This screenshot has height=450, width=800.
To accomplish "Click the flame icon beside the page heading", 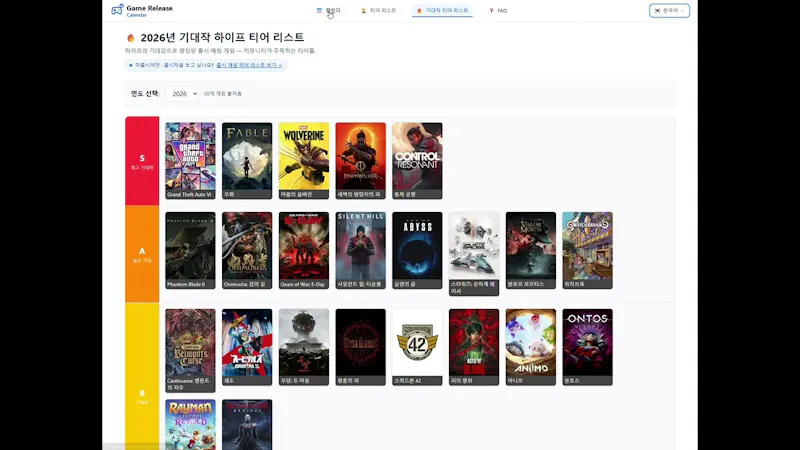I will pos(131,38).
